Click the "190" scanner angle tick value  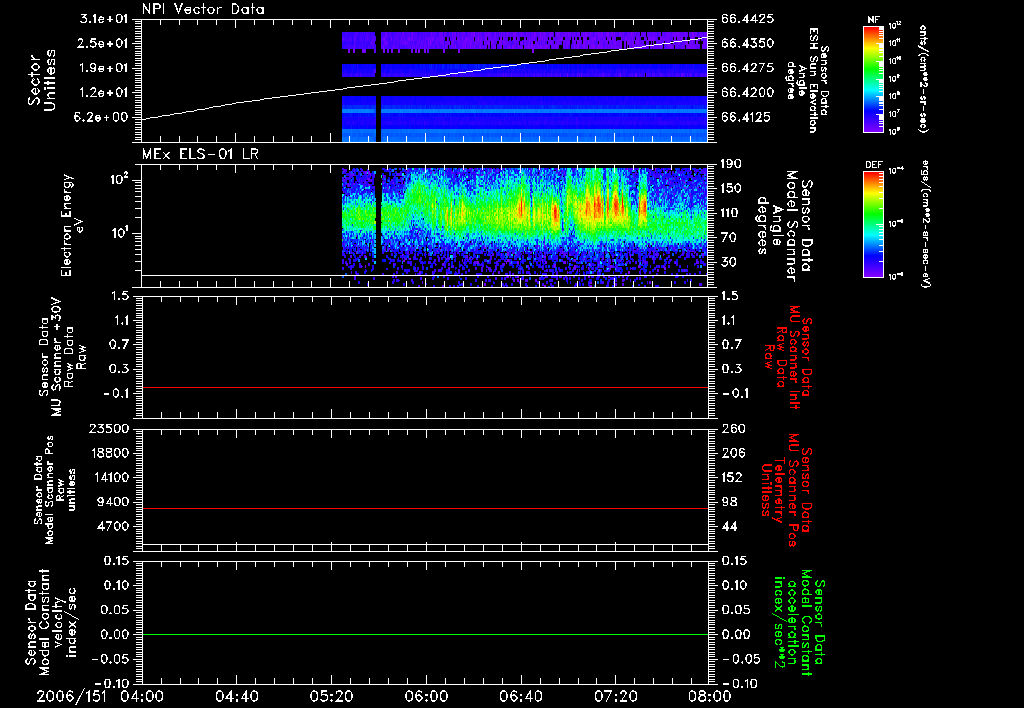731,164
